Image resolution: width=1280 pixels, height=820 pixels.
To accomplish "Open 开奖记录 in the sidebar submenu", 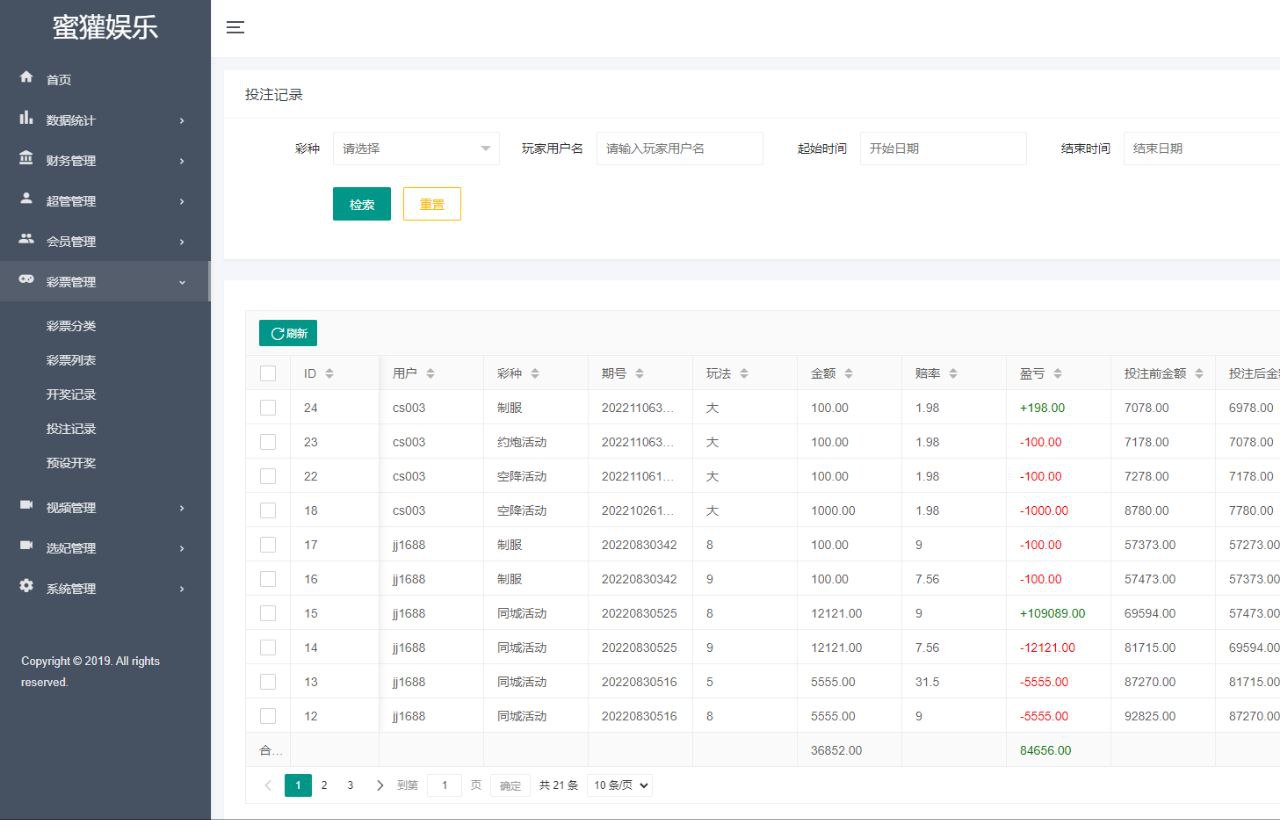I will pyautogui.click(x=71, y=395).
